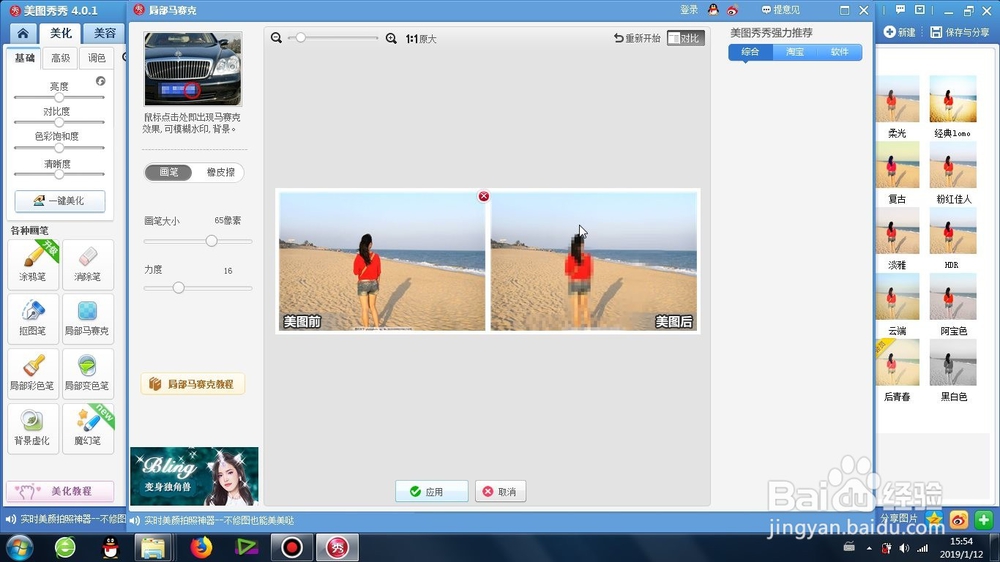Click the 应用 apply button
The image size is (1000, 562).
(x=432, y=491)
